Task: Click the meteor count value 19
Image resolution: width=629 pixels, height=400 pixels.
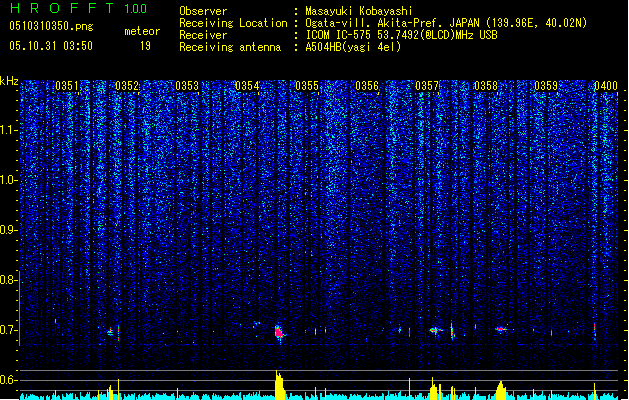Action: (x=145, y=46)
